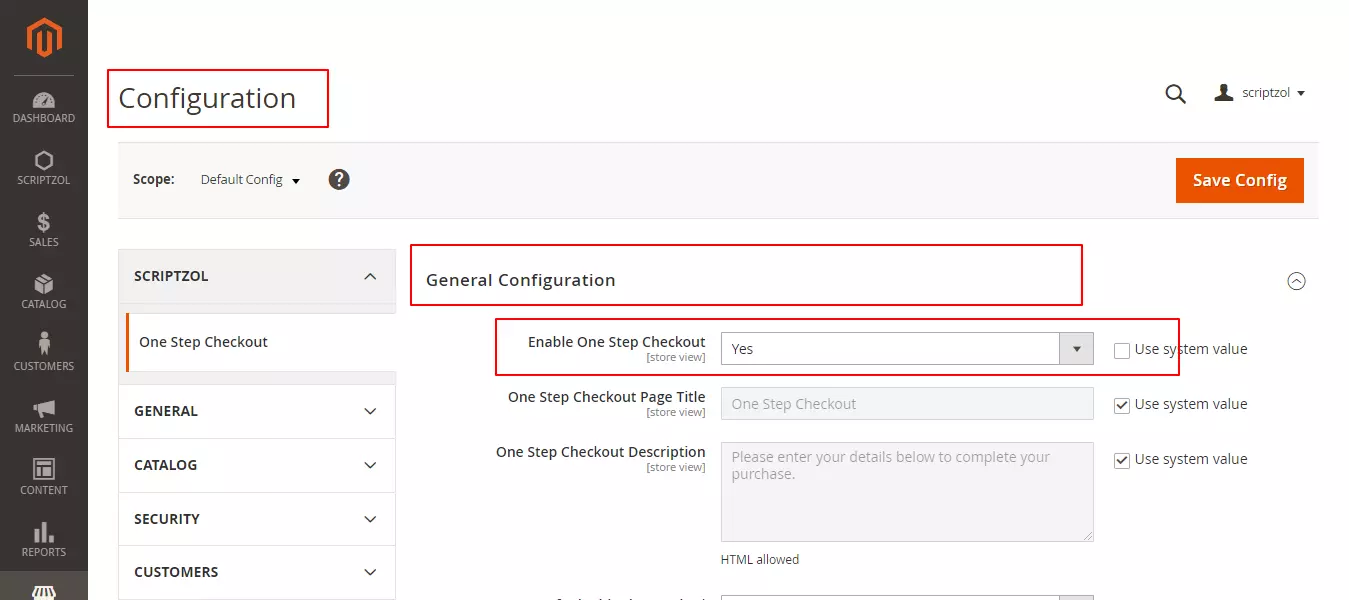
Task: Select the One Step Checkout tab
Action: (x=260, y=342)
